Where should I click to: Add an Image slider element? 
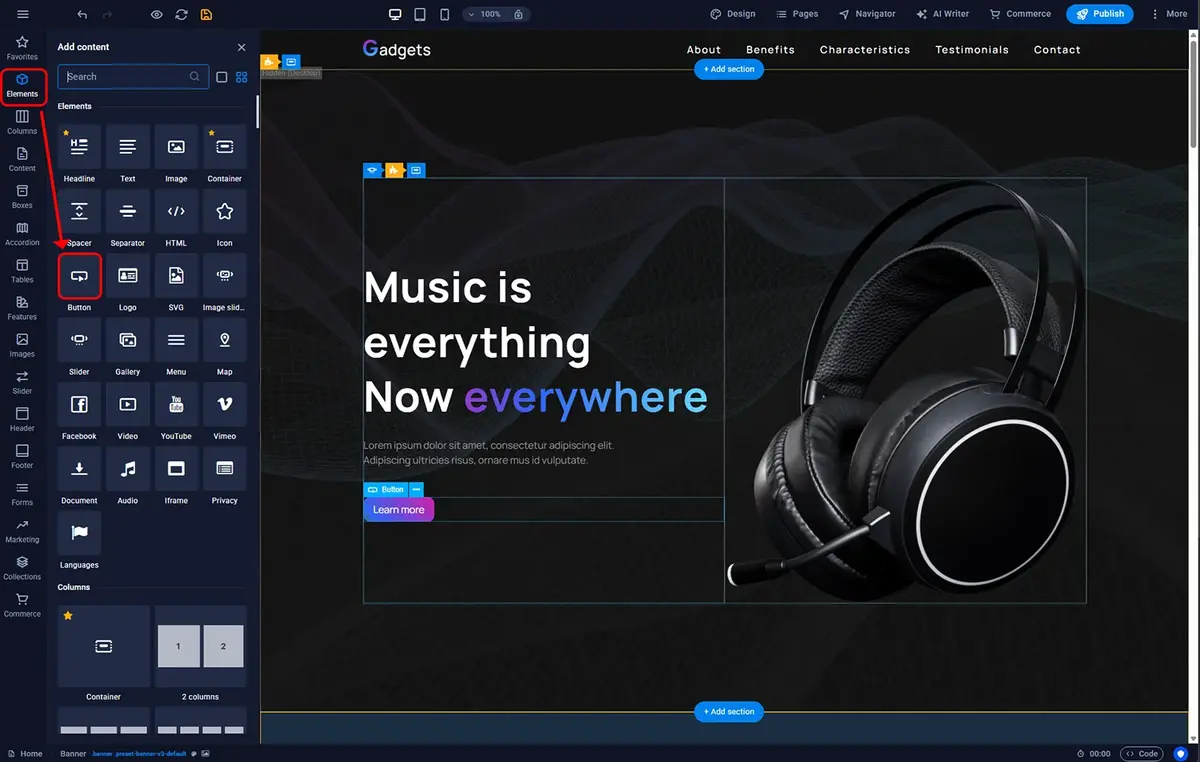[x=224, y=276]
